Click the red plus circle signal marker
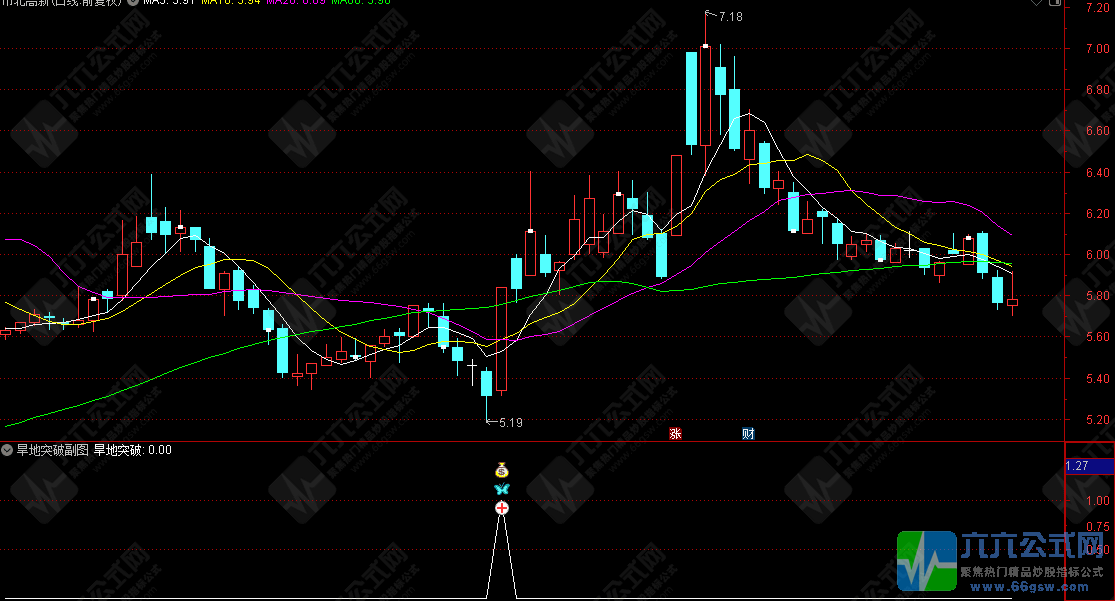The width and height of the screenshot is (1115, 601). coord(502,508)
